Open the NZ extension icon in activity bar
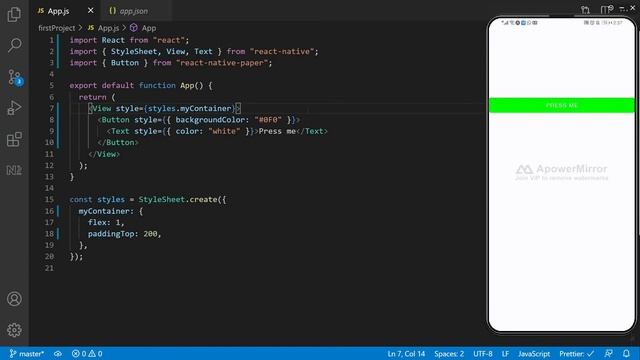 [14, 170]
